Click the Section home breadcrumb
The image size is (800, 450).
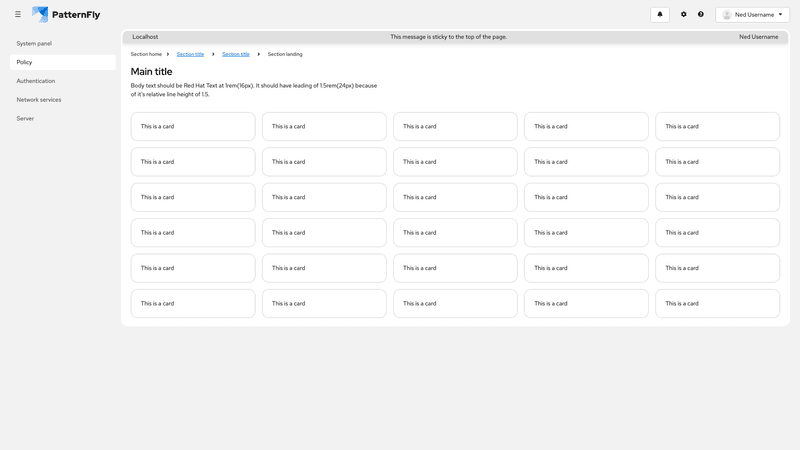tap(146, 54)
